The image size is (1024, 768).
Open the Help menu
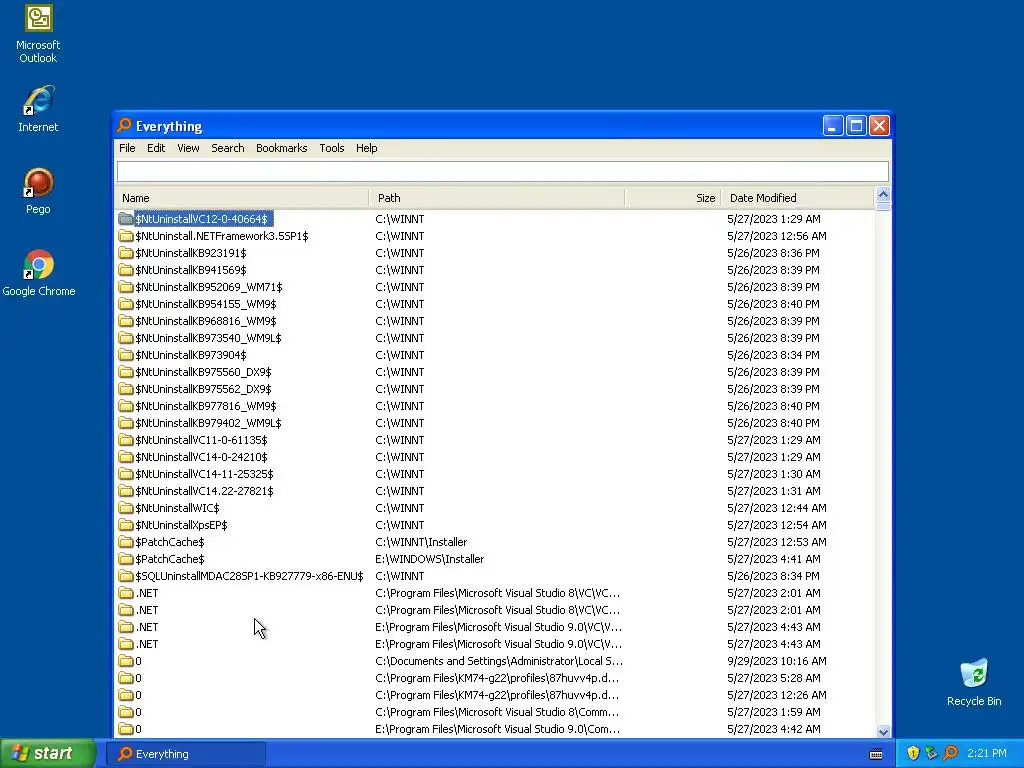366,148
